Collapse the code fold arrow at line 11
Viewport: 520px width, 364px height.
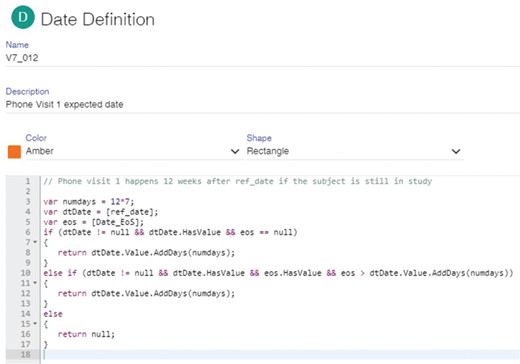tap(35, 283)
